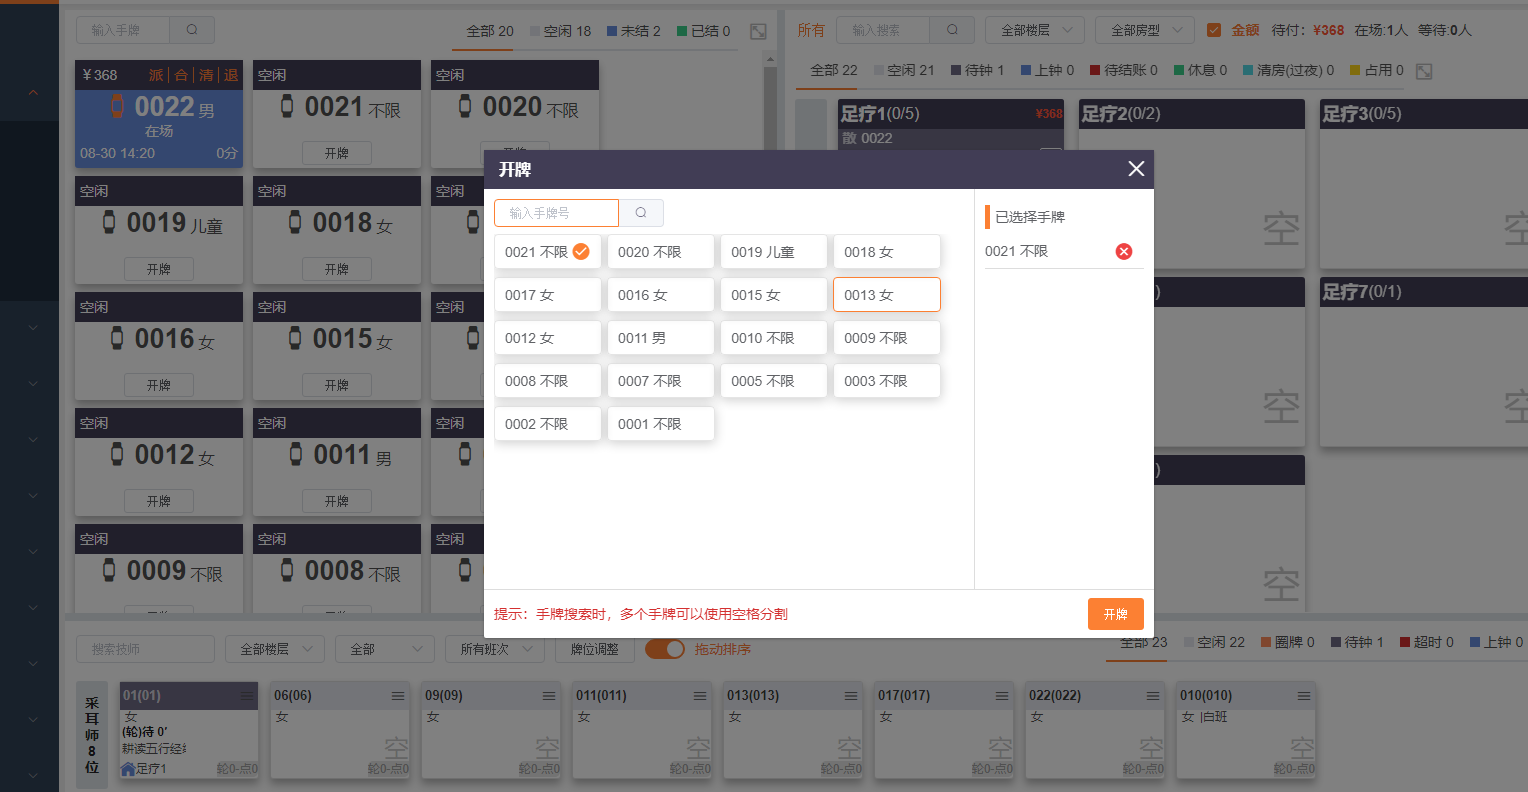Click the house icon on technician card 01(01)
This screenshot has height=792, width=1528.
pos(128,769)
